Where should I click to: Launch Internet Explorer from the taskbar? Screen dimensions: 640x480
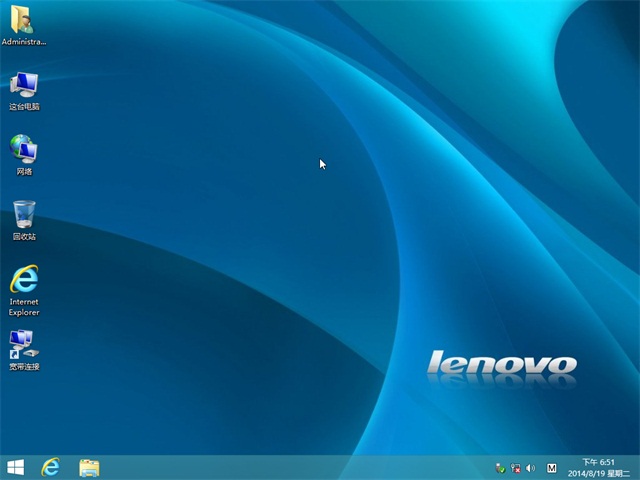pyautogui.click(x=50, y=467)
